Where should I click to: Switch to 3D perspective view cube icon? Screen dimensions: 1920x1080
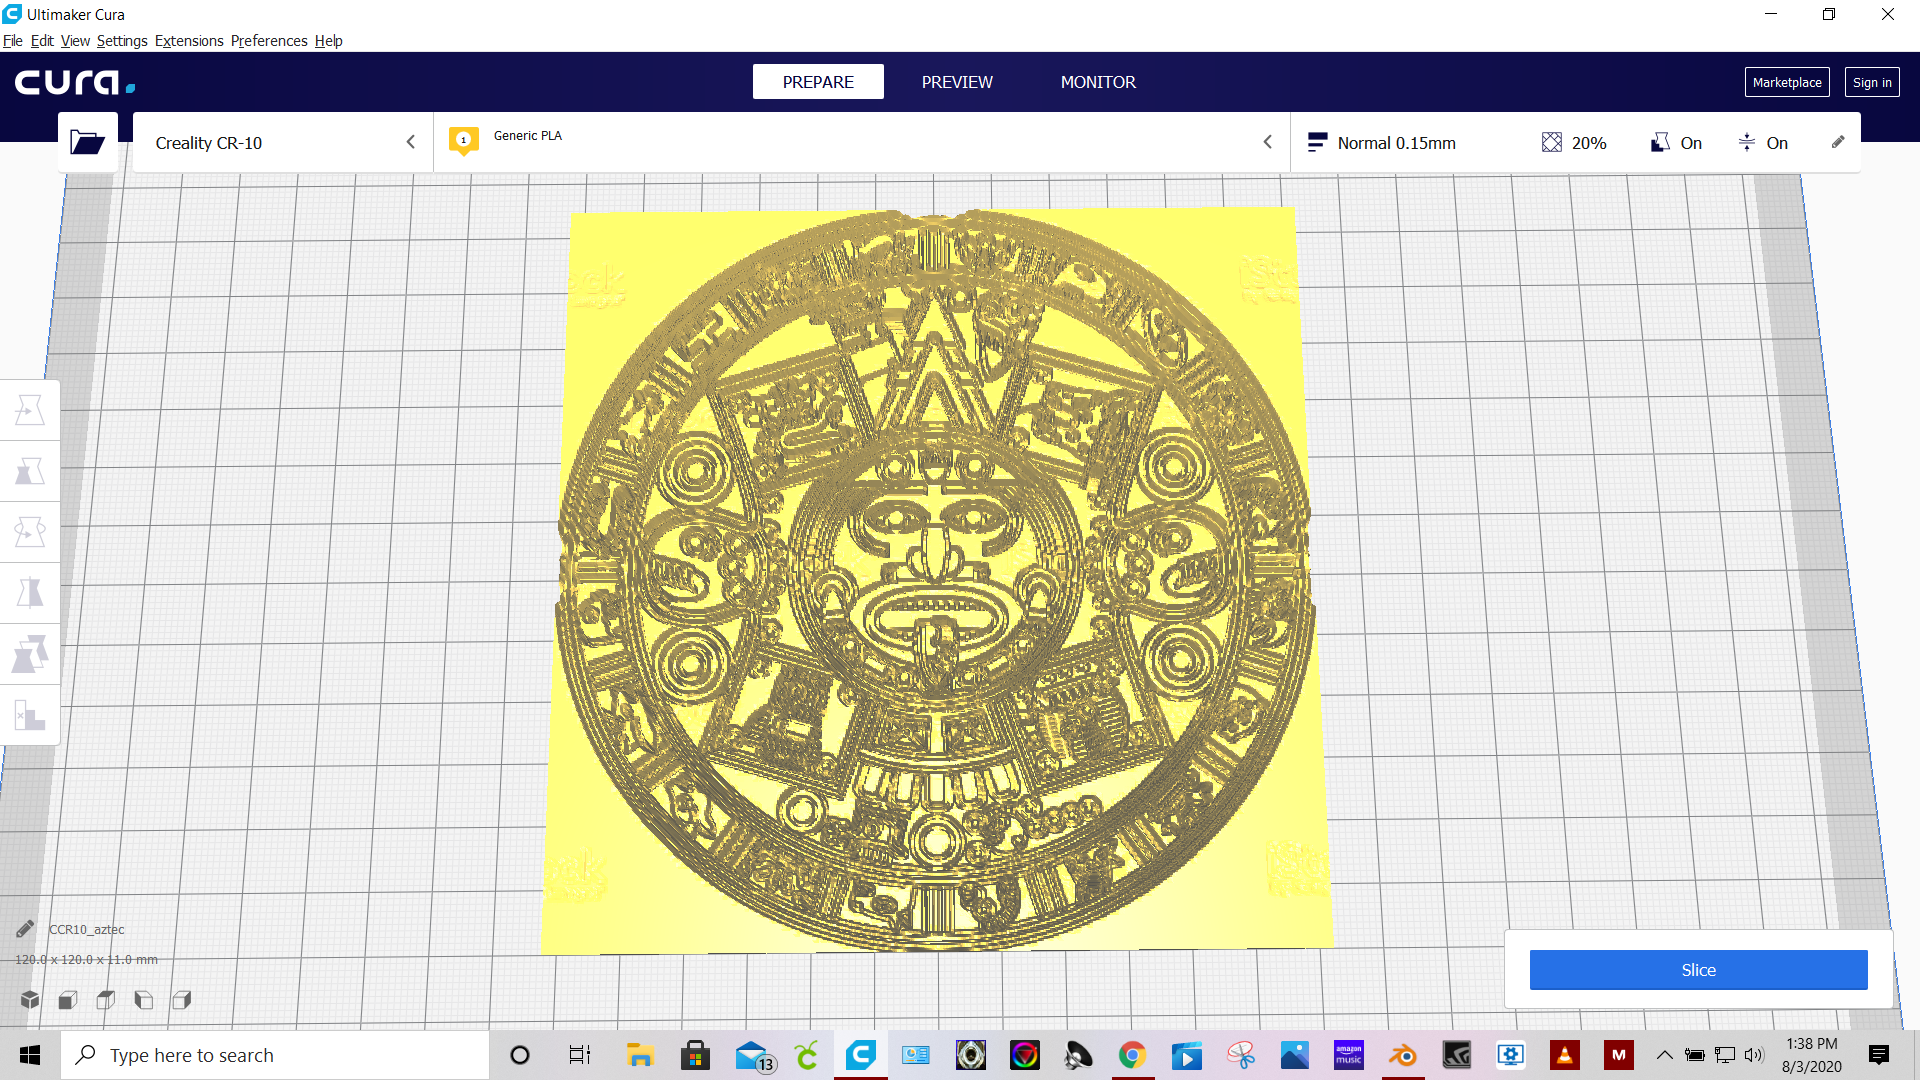(x=30, y=999)
